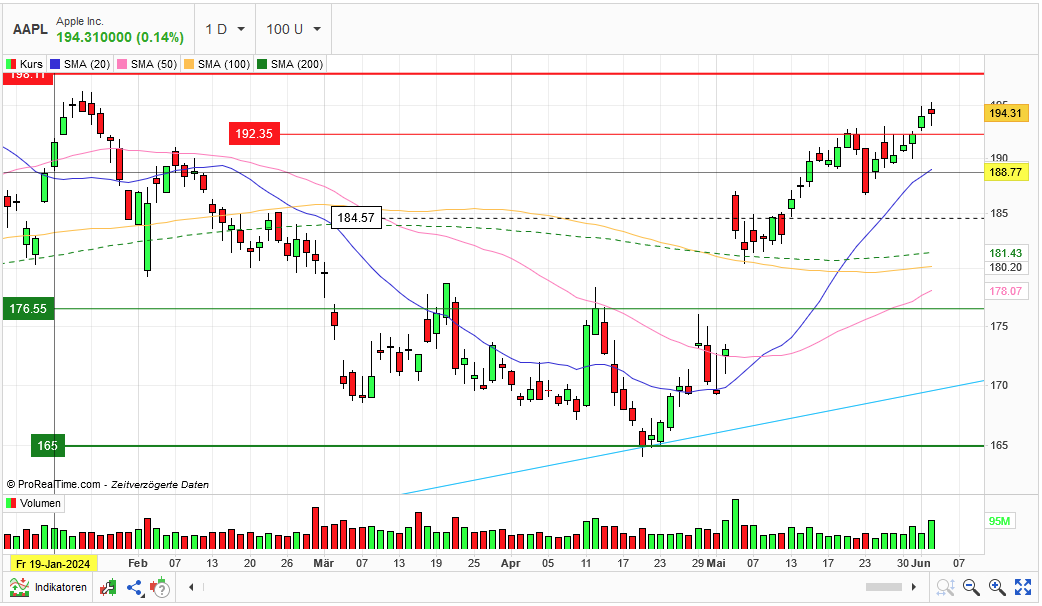Click the 194.31 current price tag
The height and width of the screenshot is (606, 1042).
coord(1005,113)
